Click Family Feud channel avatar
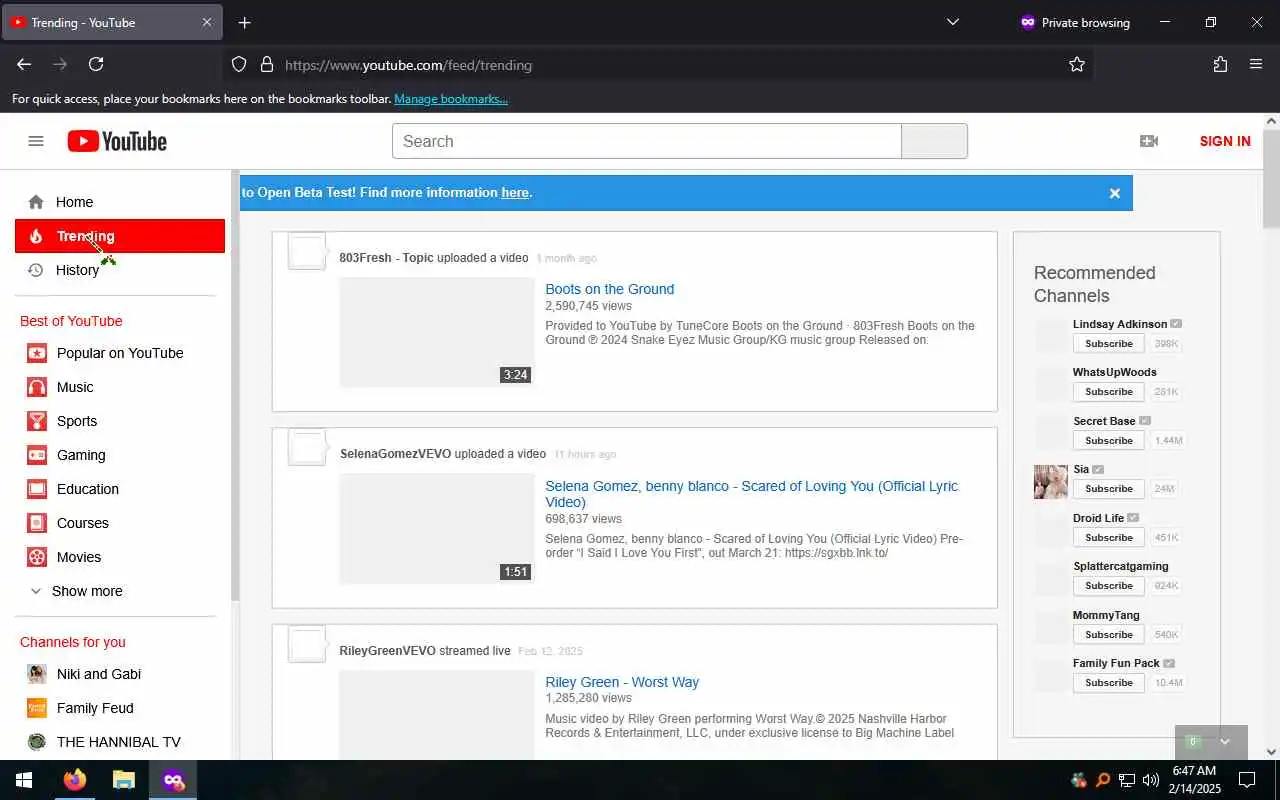The image size is (1280, 800). coord(37,708)
